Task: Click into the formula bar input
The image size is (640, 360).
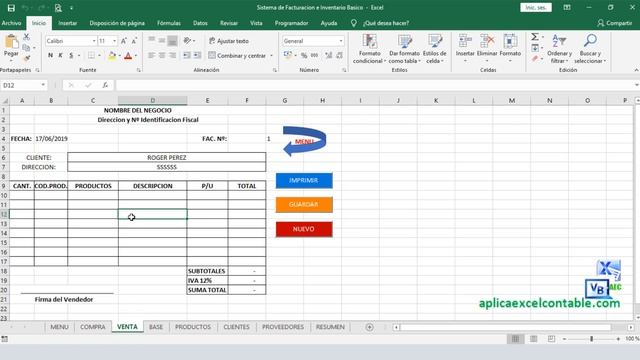Action: pos(373,85)
